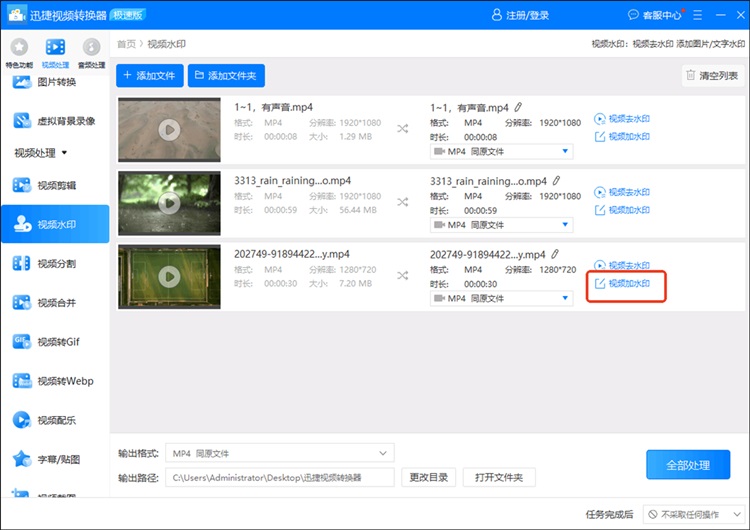Viewport: 750px width, 530px height.
Task: Click the 更改目录 button
Action: point(429,477)
